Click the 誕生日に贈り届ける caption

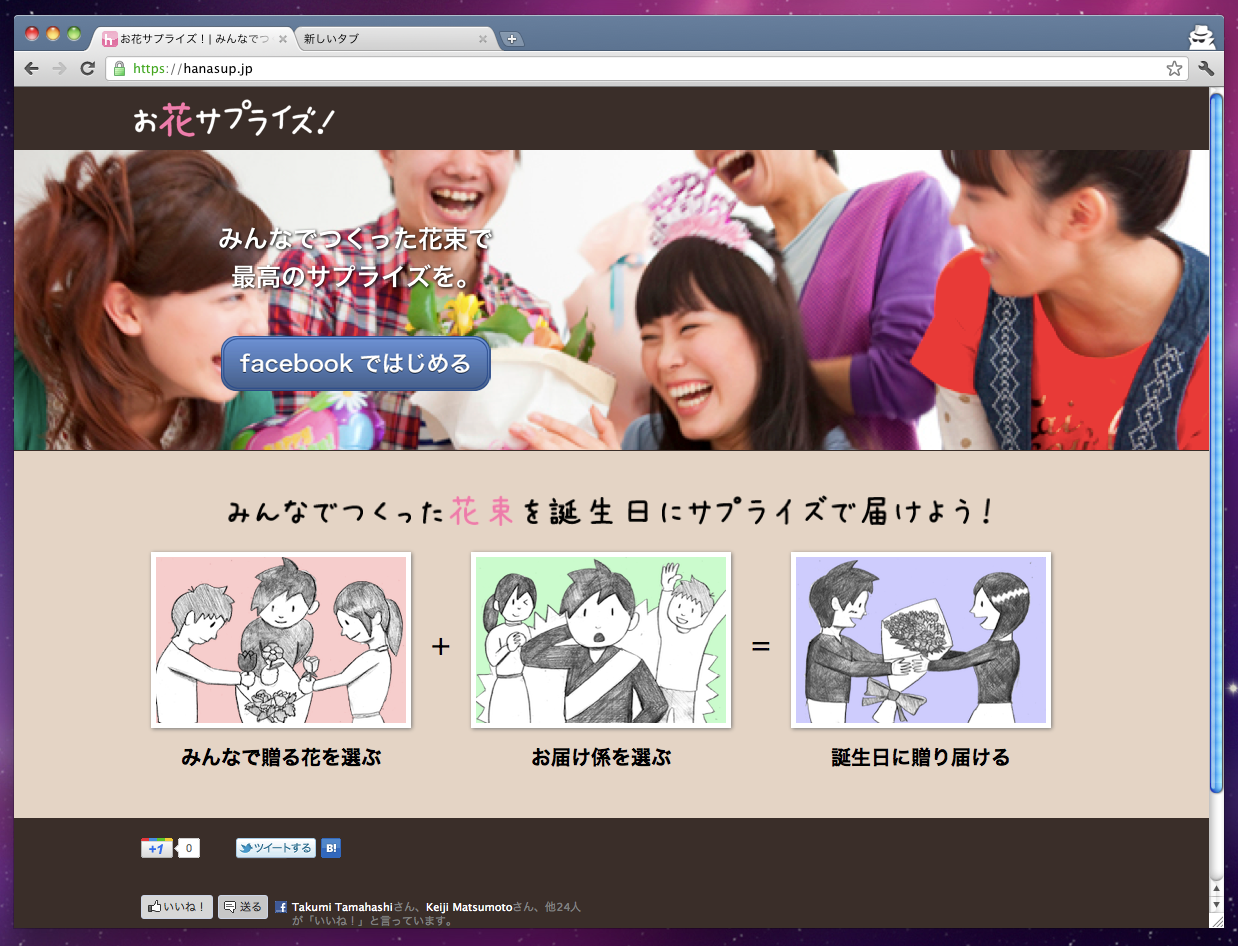(921, 757)
